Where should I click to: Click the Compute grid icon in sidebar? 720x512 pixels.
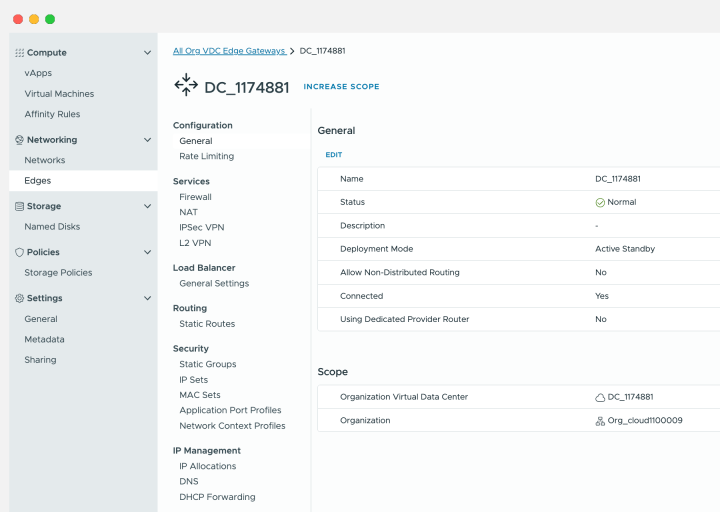[x=19, y=52]
